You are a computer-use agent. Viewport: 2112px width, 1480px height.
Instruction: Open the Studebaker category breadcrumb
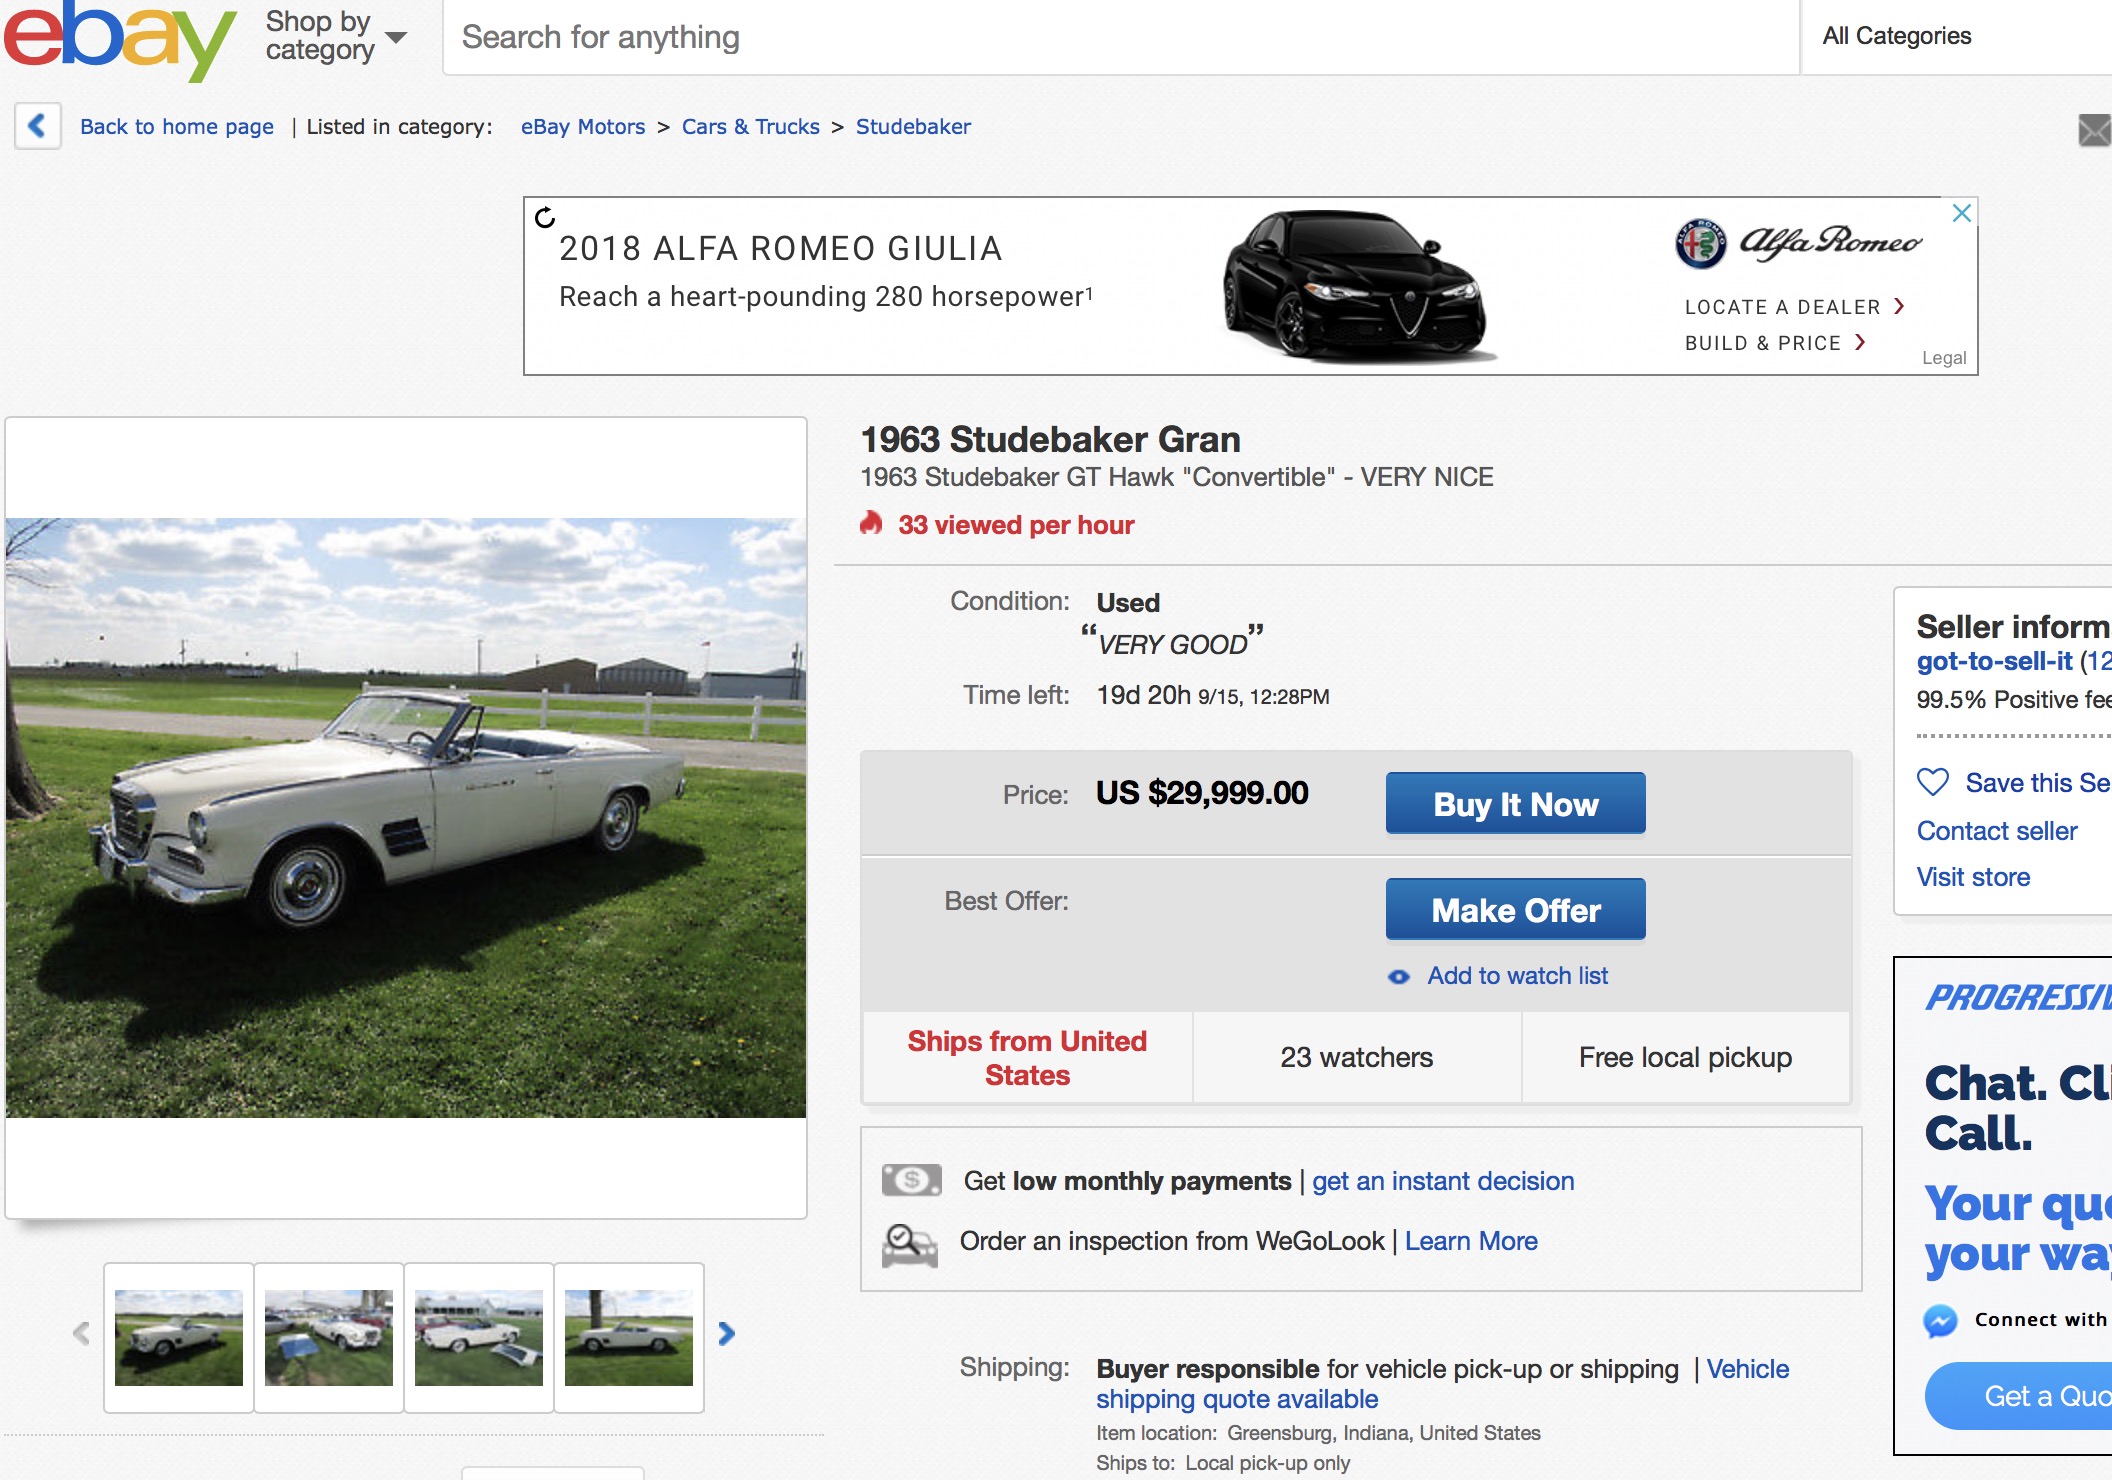pyautogui.click(x=912, y=127)
